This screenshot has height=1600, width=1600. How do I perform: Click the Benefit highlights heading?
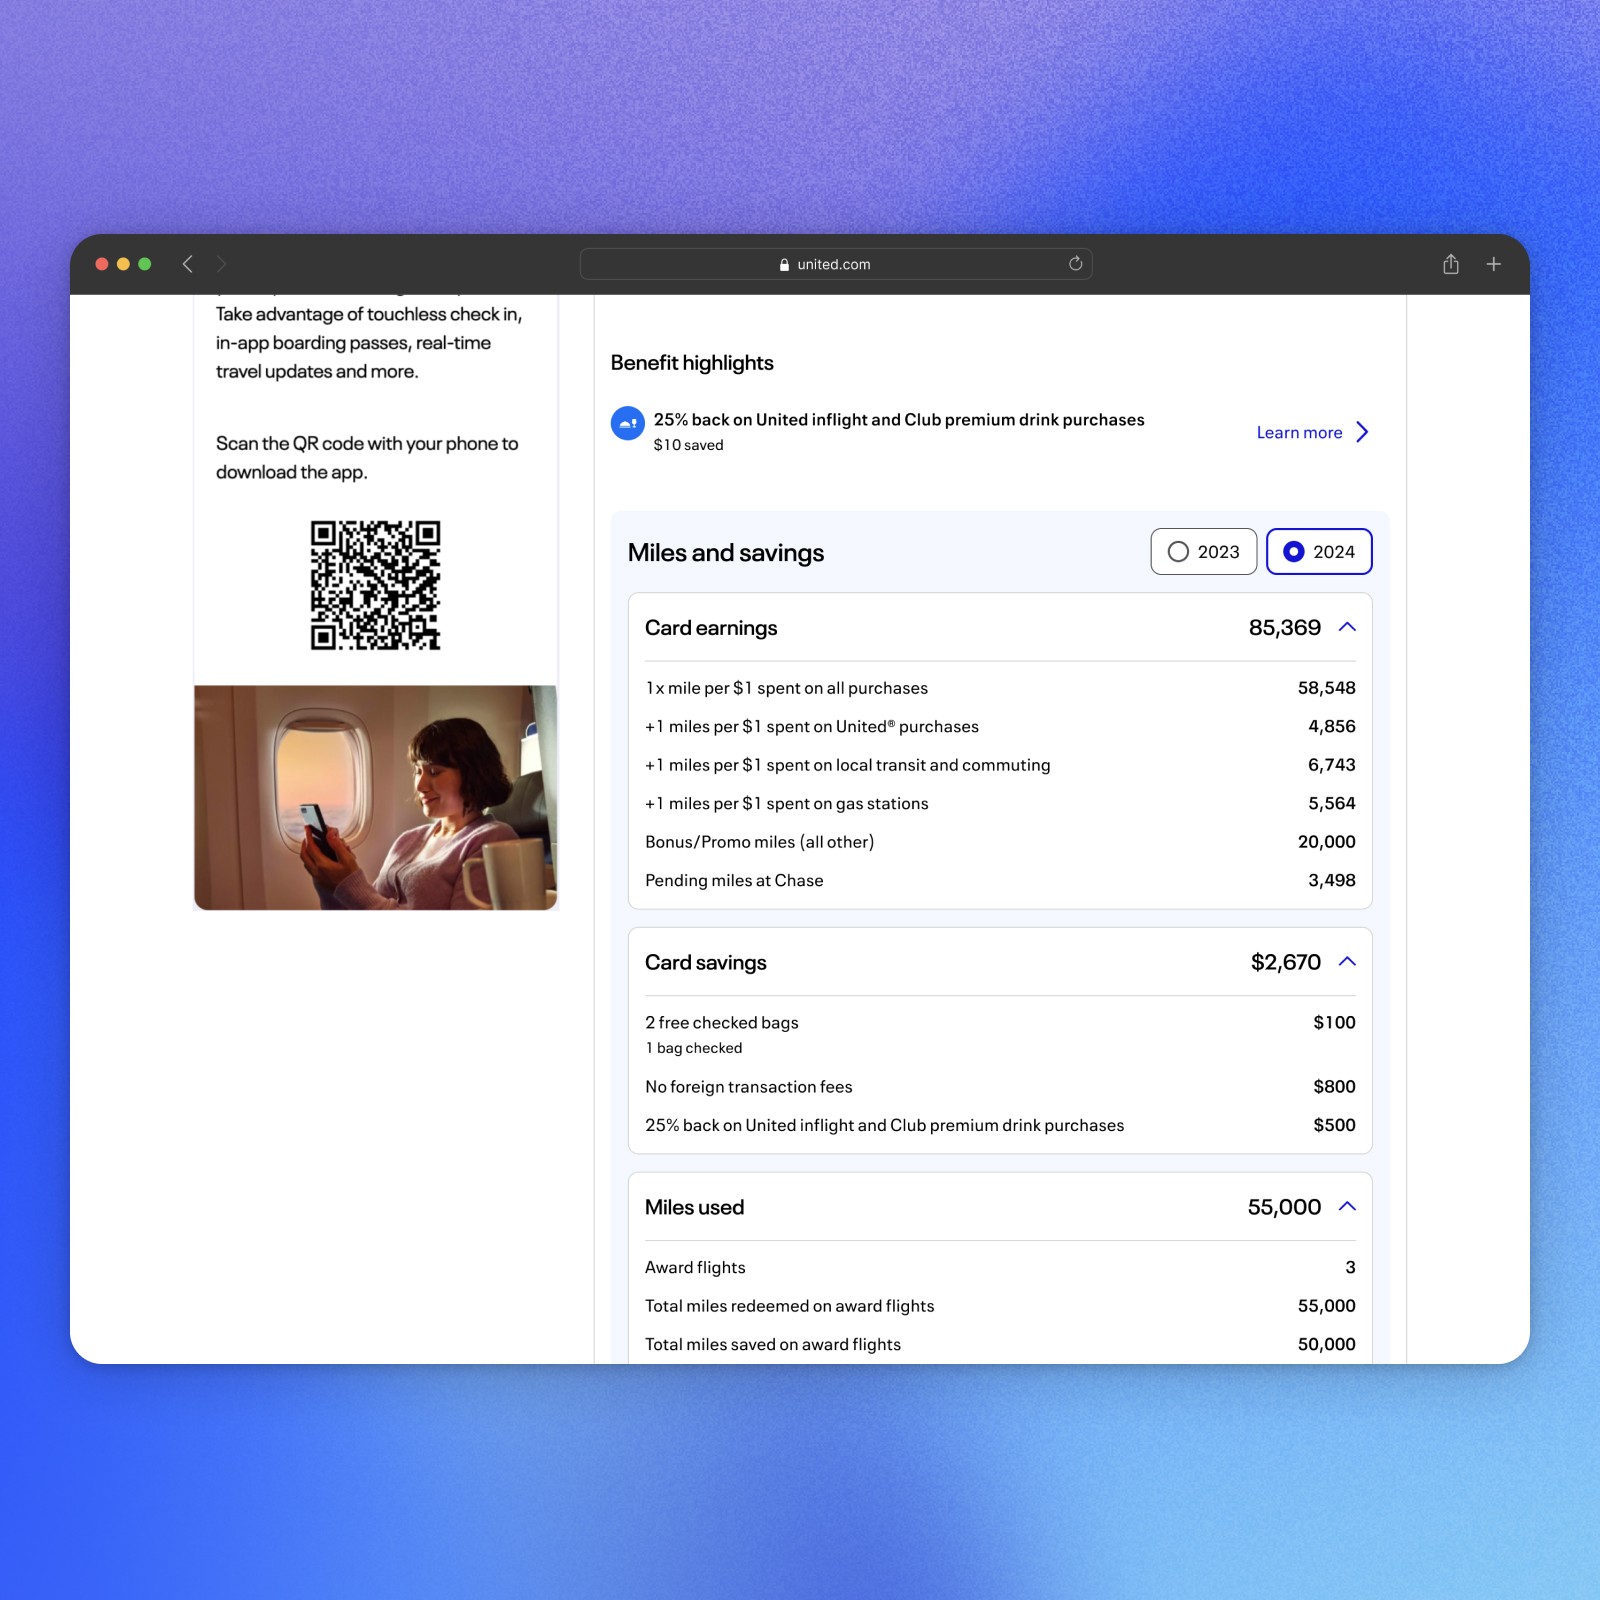pos(692,363)
